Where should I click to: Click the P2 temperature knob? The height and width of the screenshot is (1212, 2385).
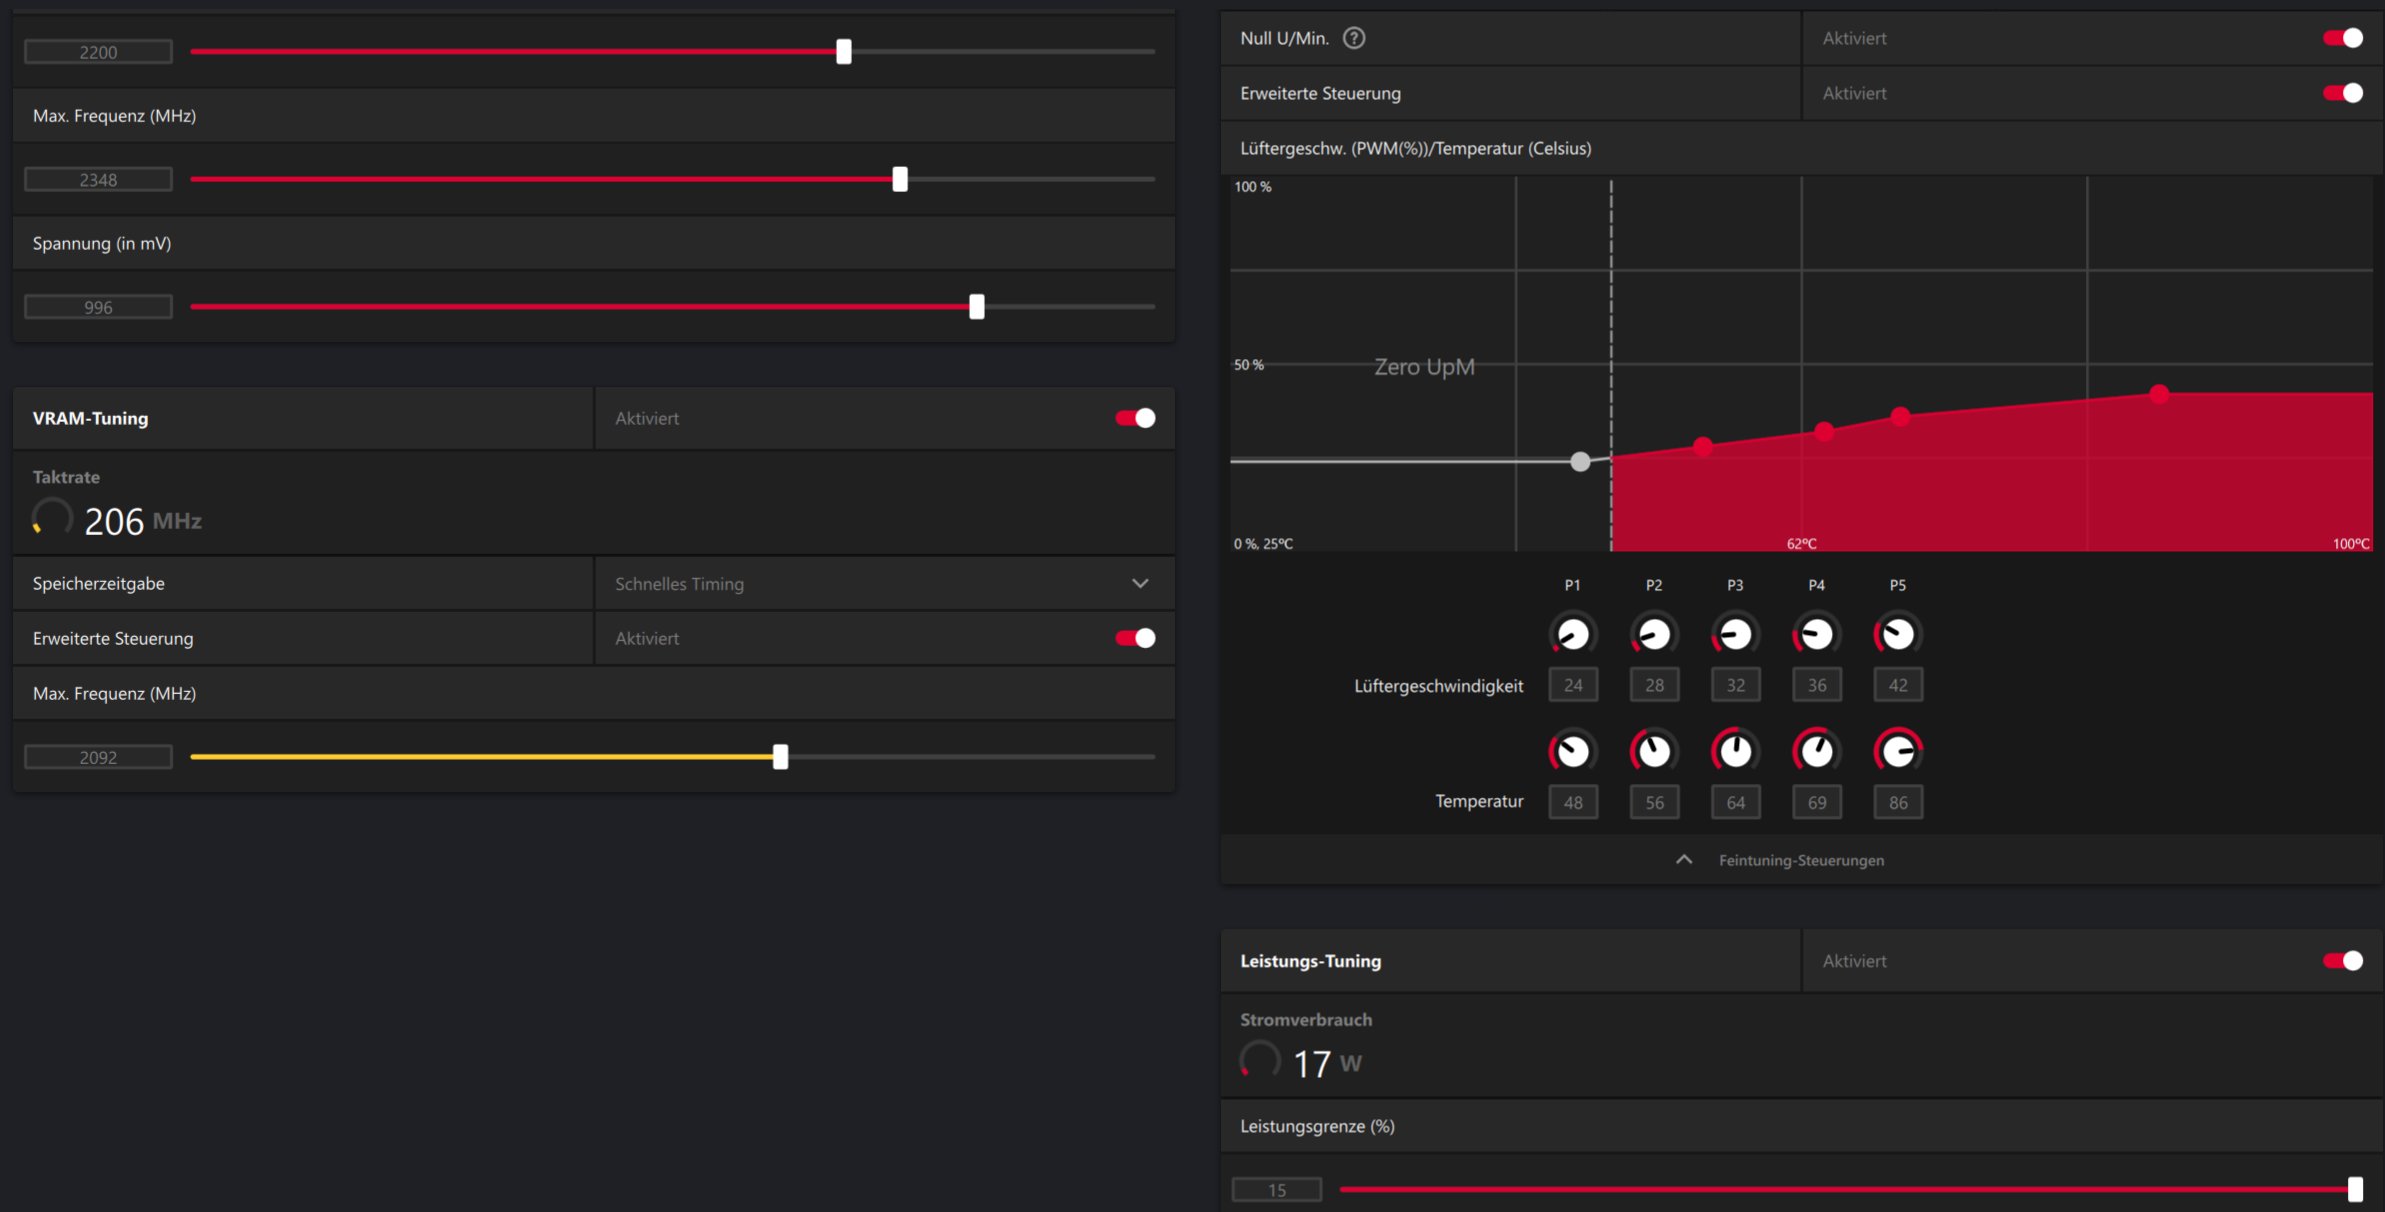click(1654, 751)
